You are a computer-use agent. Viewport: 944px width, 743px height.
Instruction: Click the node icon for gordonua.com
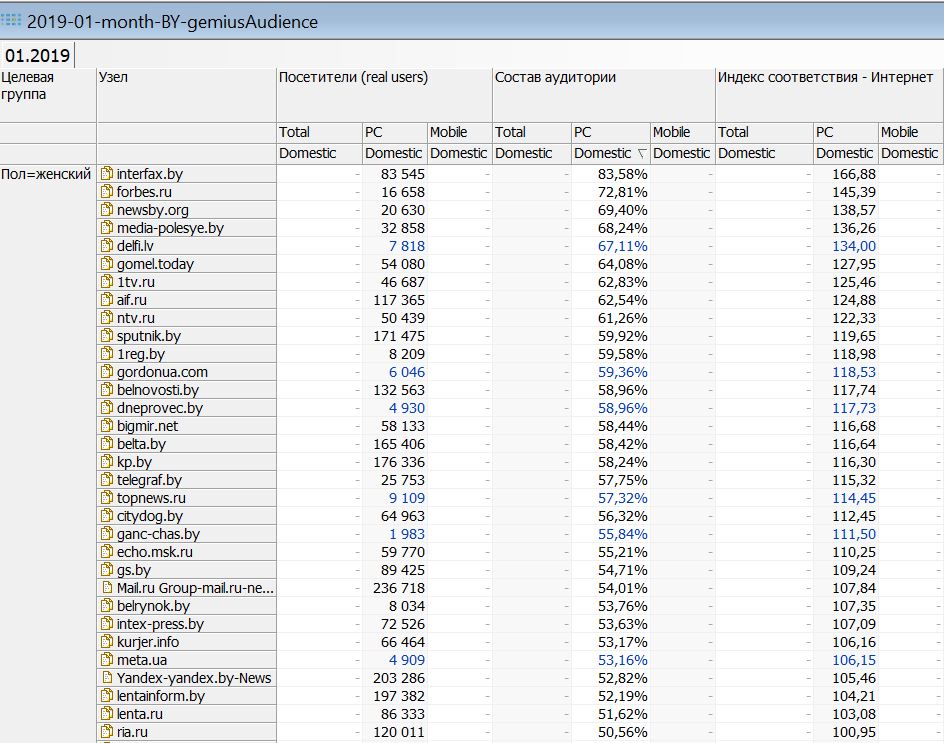tap(107, 372)
